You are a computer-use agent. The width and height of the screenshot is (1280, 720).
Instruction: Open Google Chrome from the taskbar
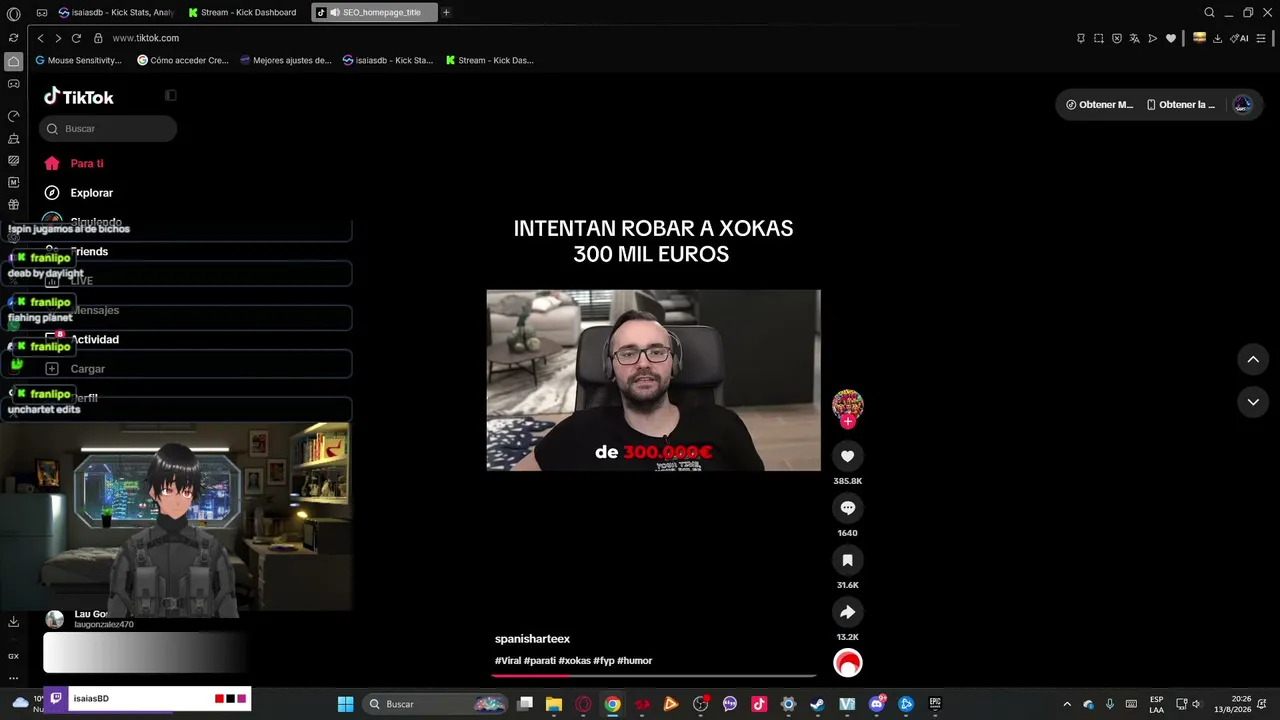612,704
